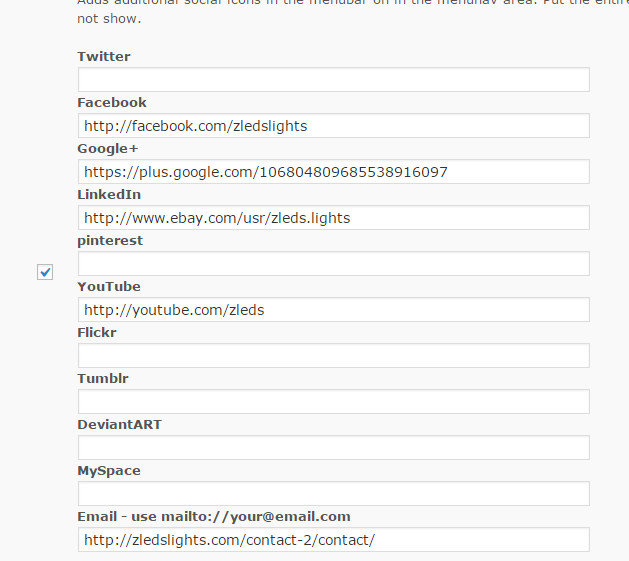Focus the empty Tumblr input field
629x561 pixels.
[x=333, y=402]
